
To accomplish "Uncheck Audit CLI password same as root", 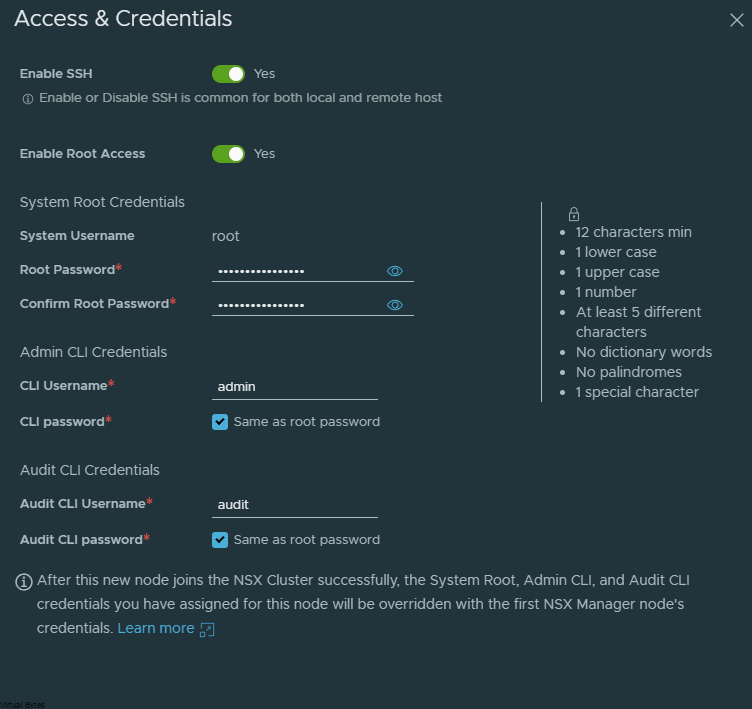I will tap(220, 540).
